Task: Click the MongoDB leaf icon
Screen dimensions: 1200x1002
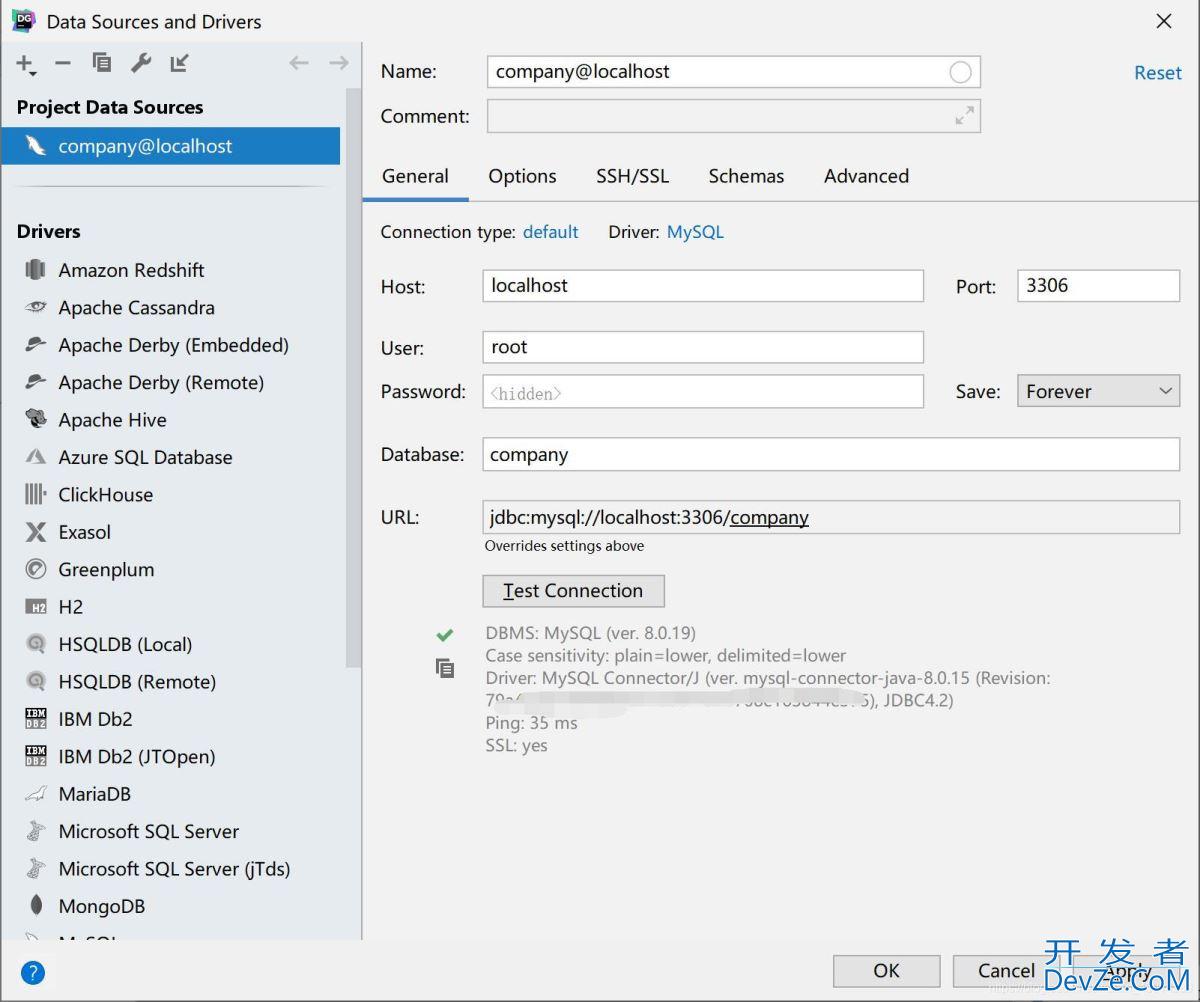Action: click(36, 906)
